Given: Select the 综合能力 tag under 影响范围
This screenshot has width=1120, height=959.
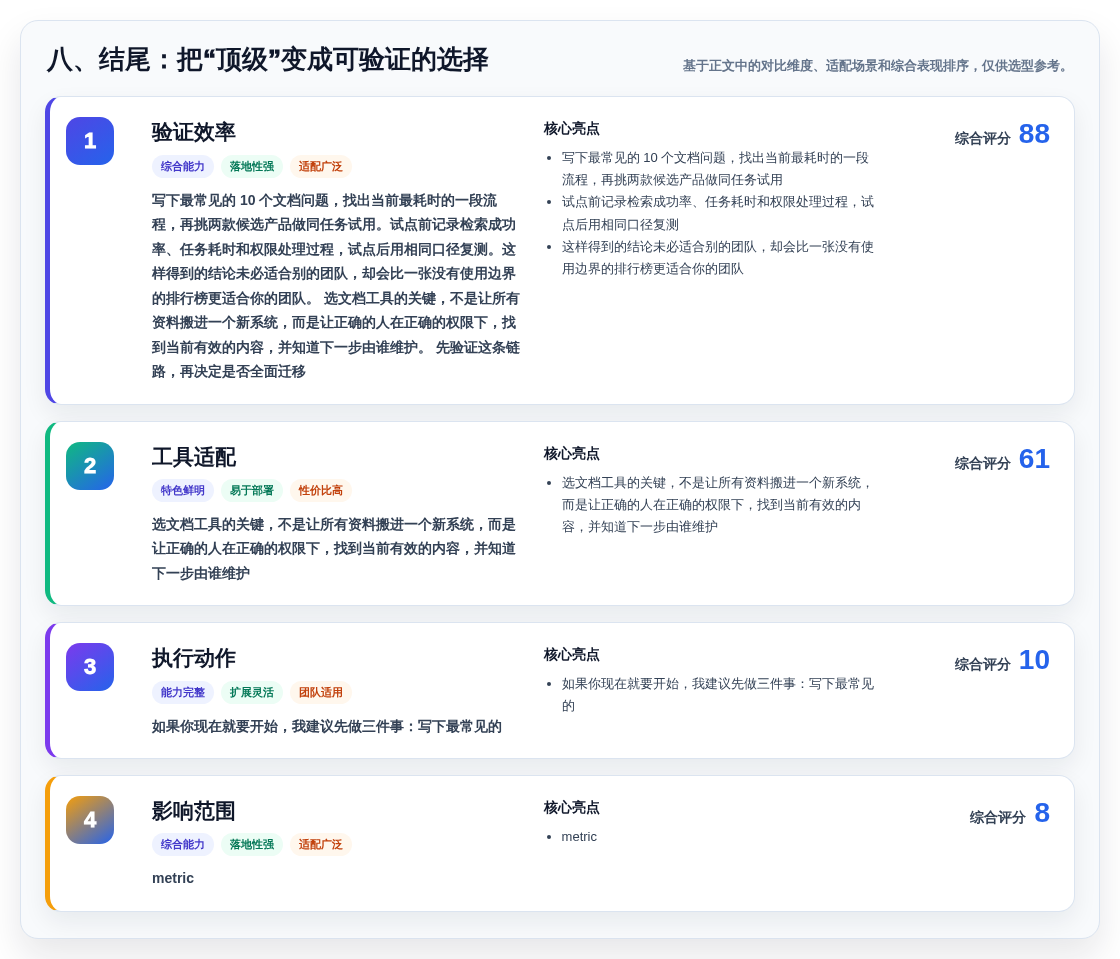Looking at the screenshot, I should 183,845.
